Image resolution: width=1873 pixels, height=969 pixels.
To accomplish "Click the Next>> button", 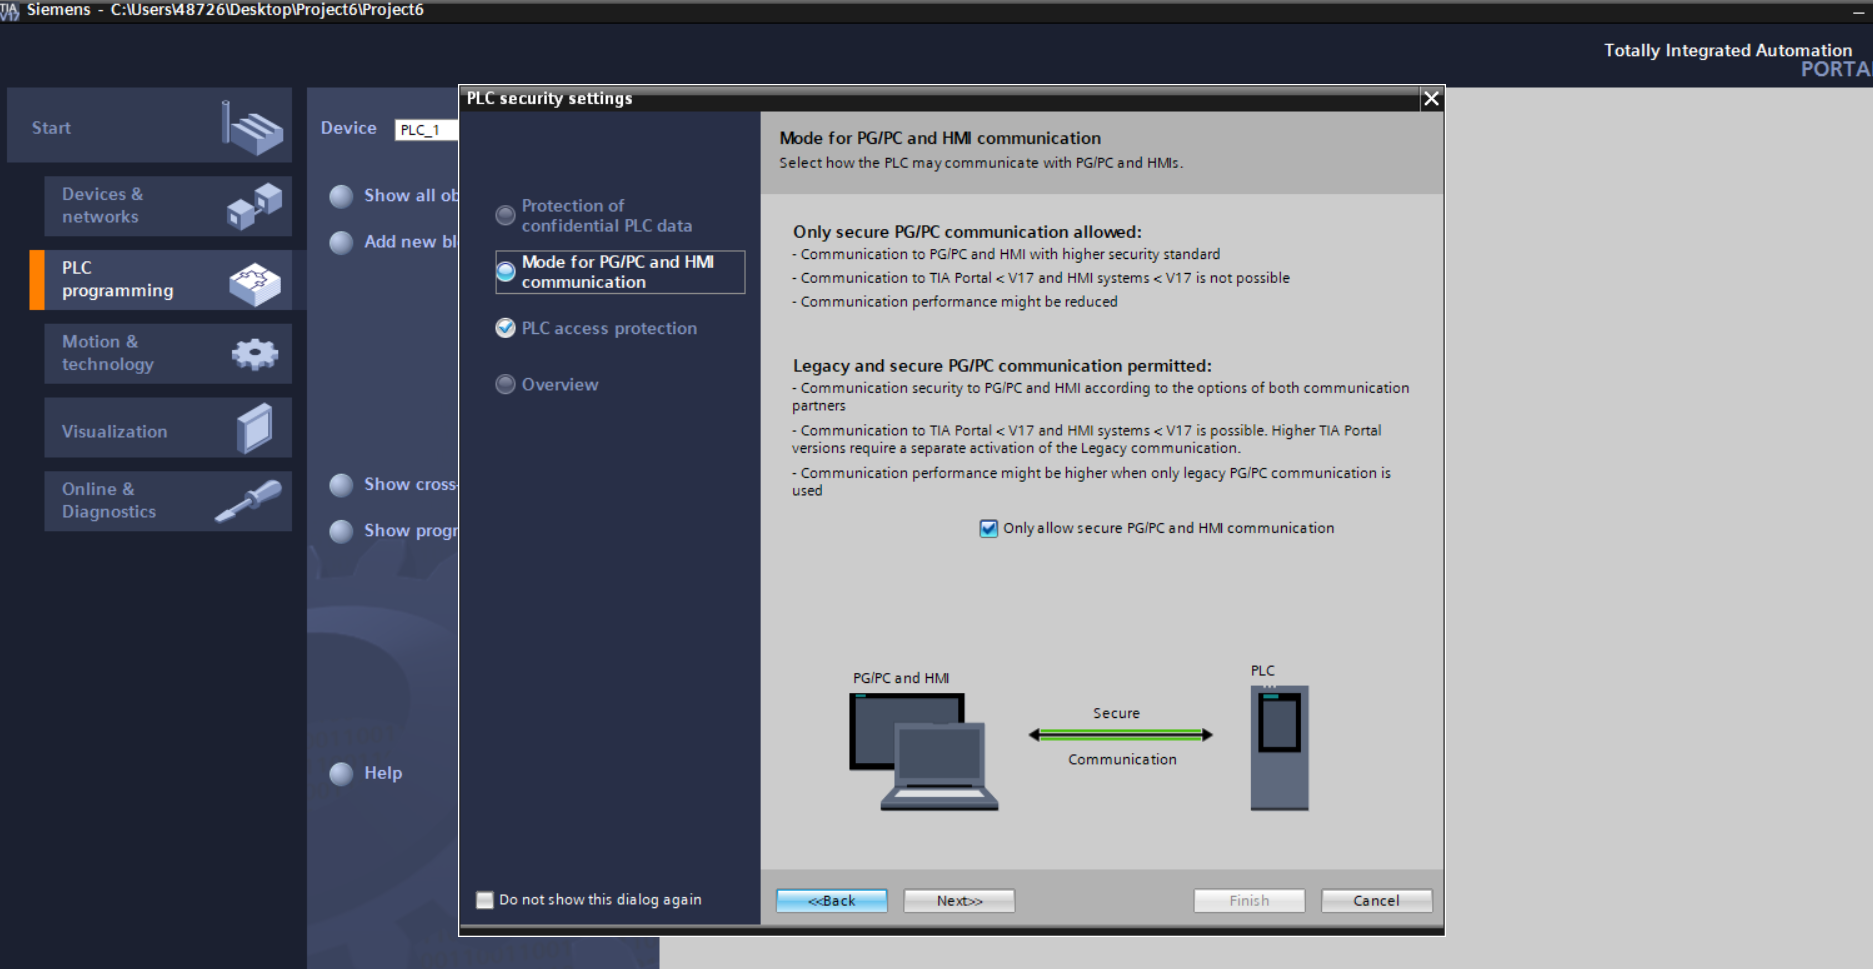I will point(959,901).
